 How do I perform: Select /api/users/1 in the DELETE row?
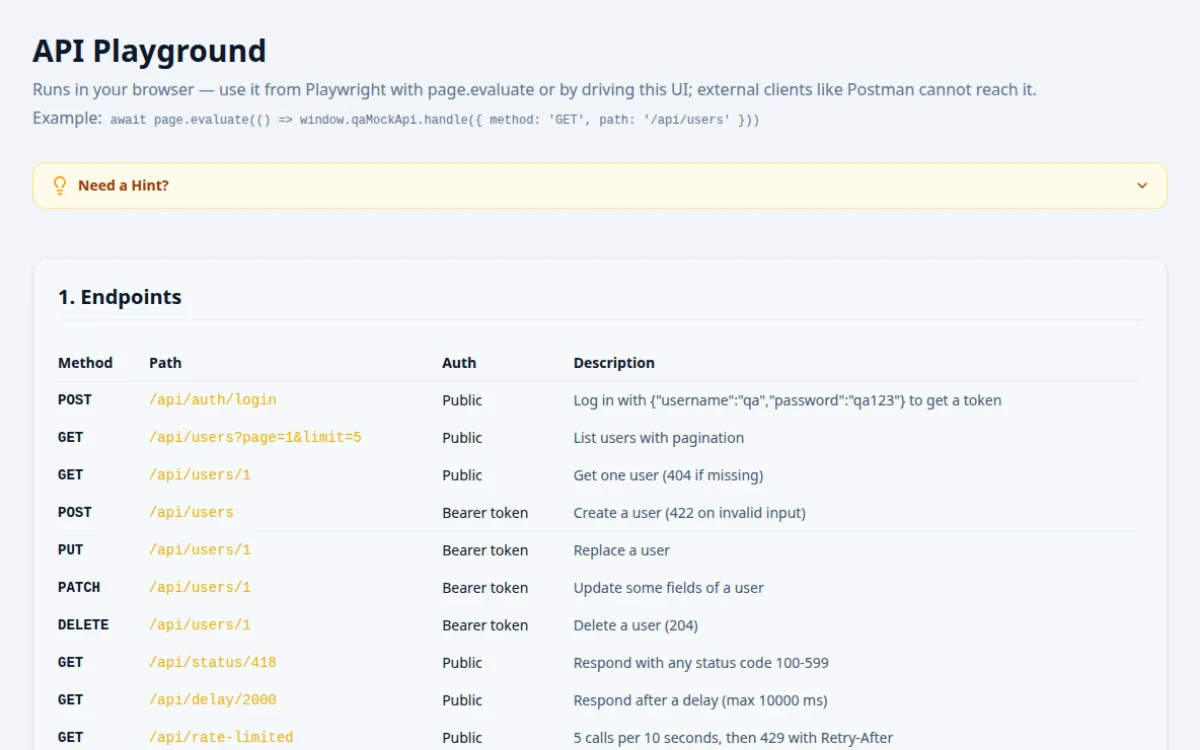200,625
